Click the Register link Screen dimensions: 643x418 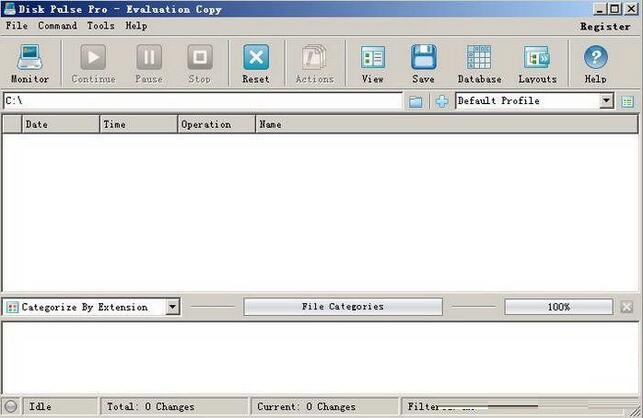[605, 27]
